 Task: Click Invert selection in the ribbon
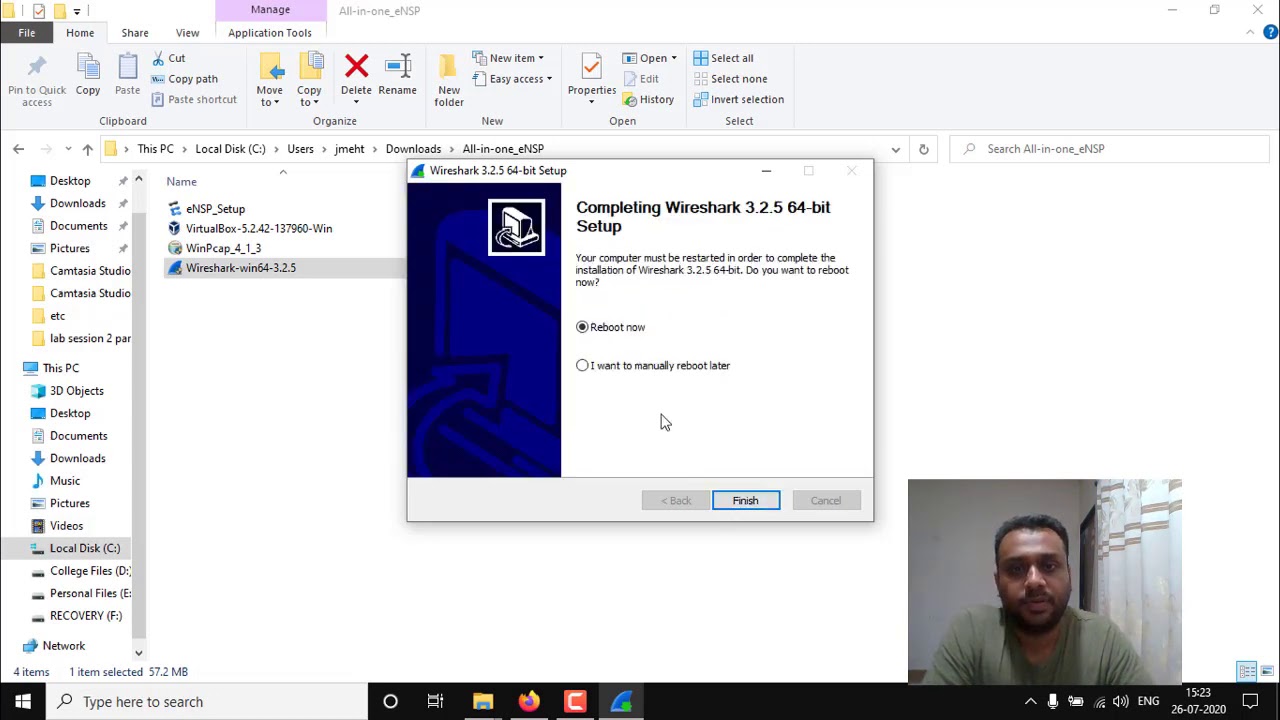(x=738, y=99)
